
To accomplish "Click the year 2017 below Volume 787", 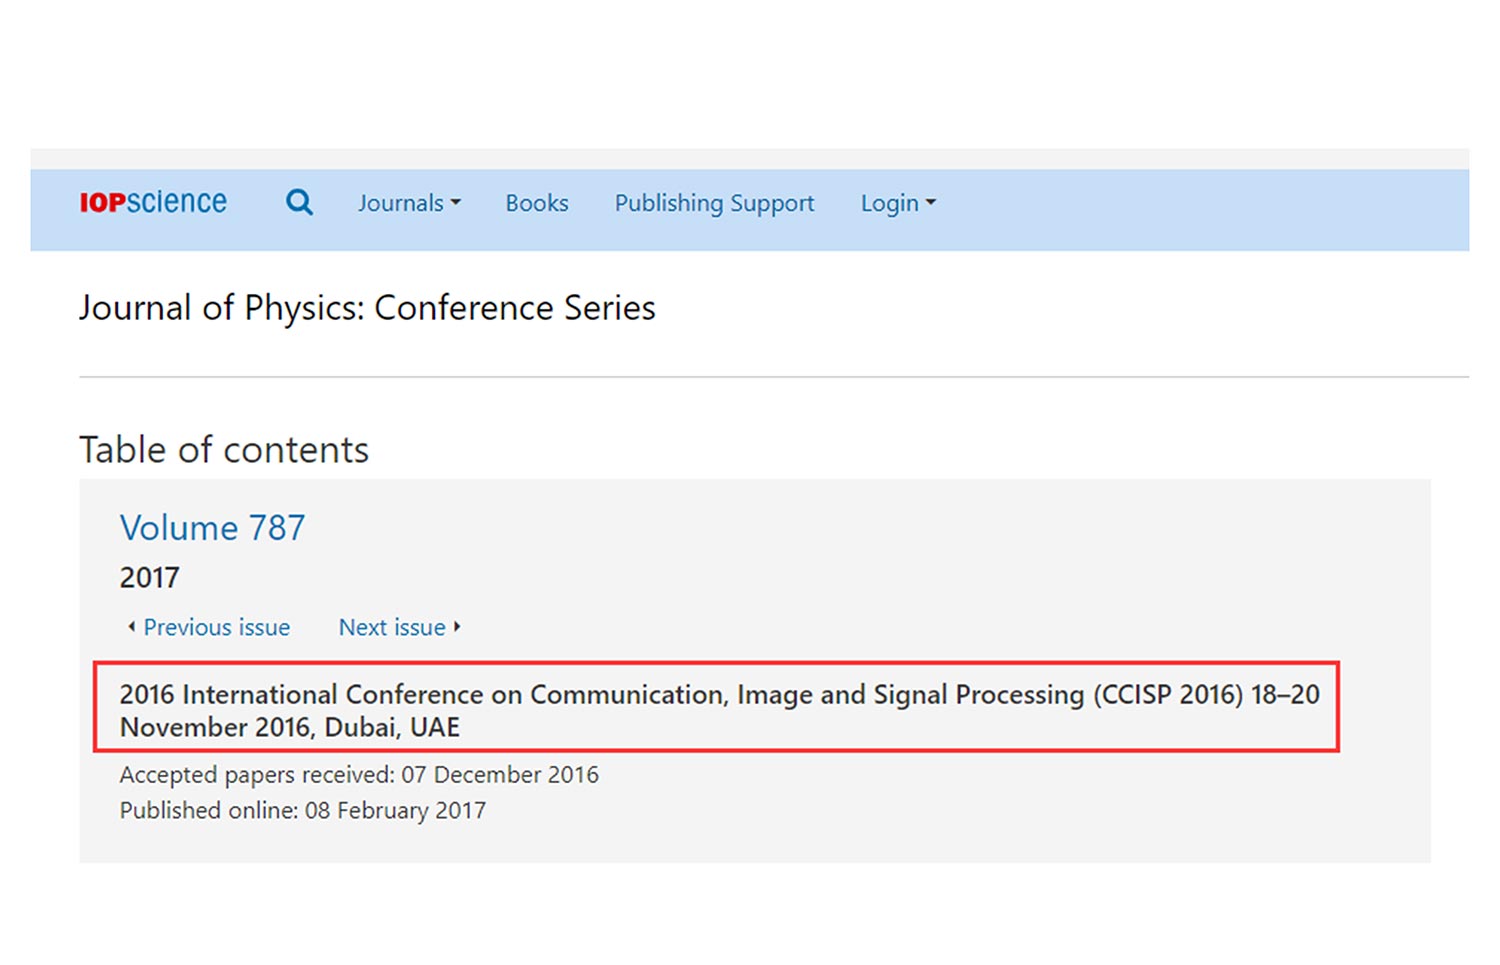I will [x=149, y=578].
